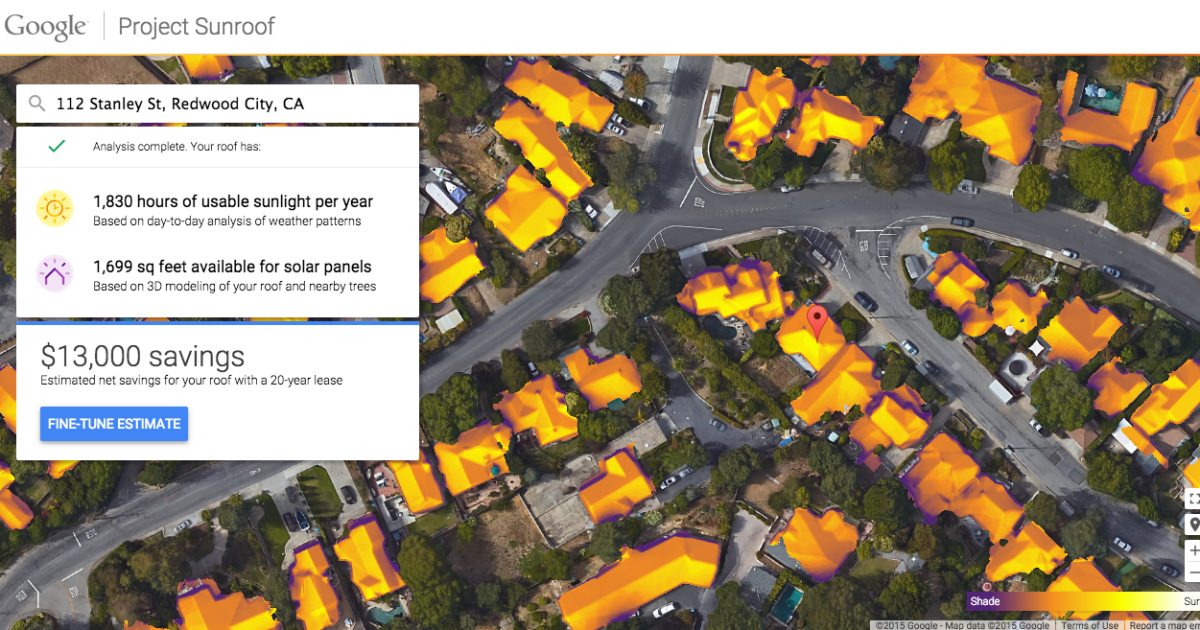
Task: Select the red map marker pin
Action: [817, 318]
